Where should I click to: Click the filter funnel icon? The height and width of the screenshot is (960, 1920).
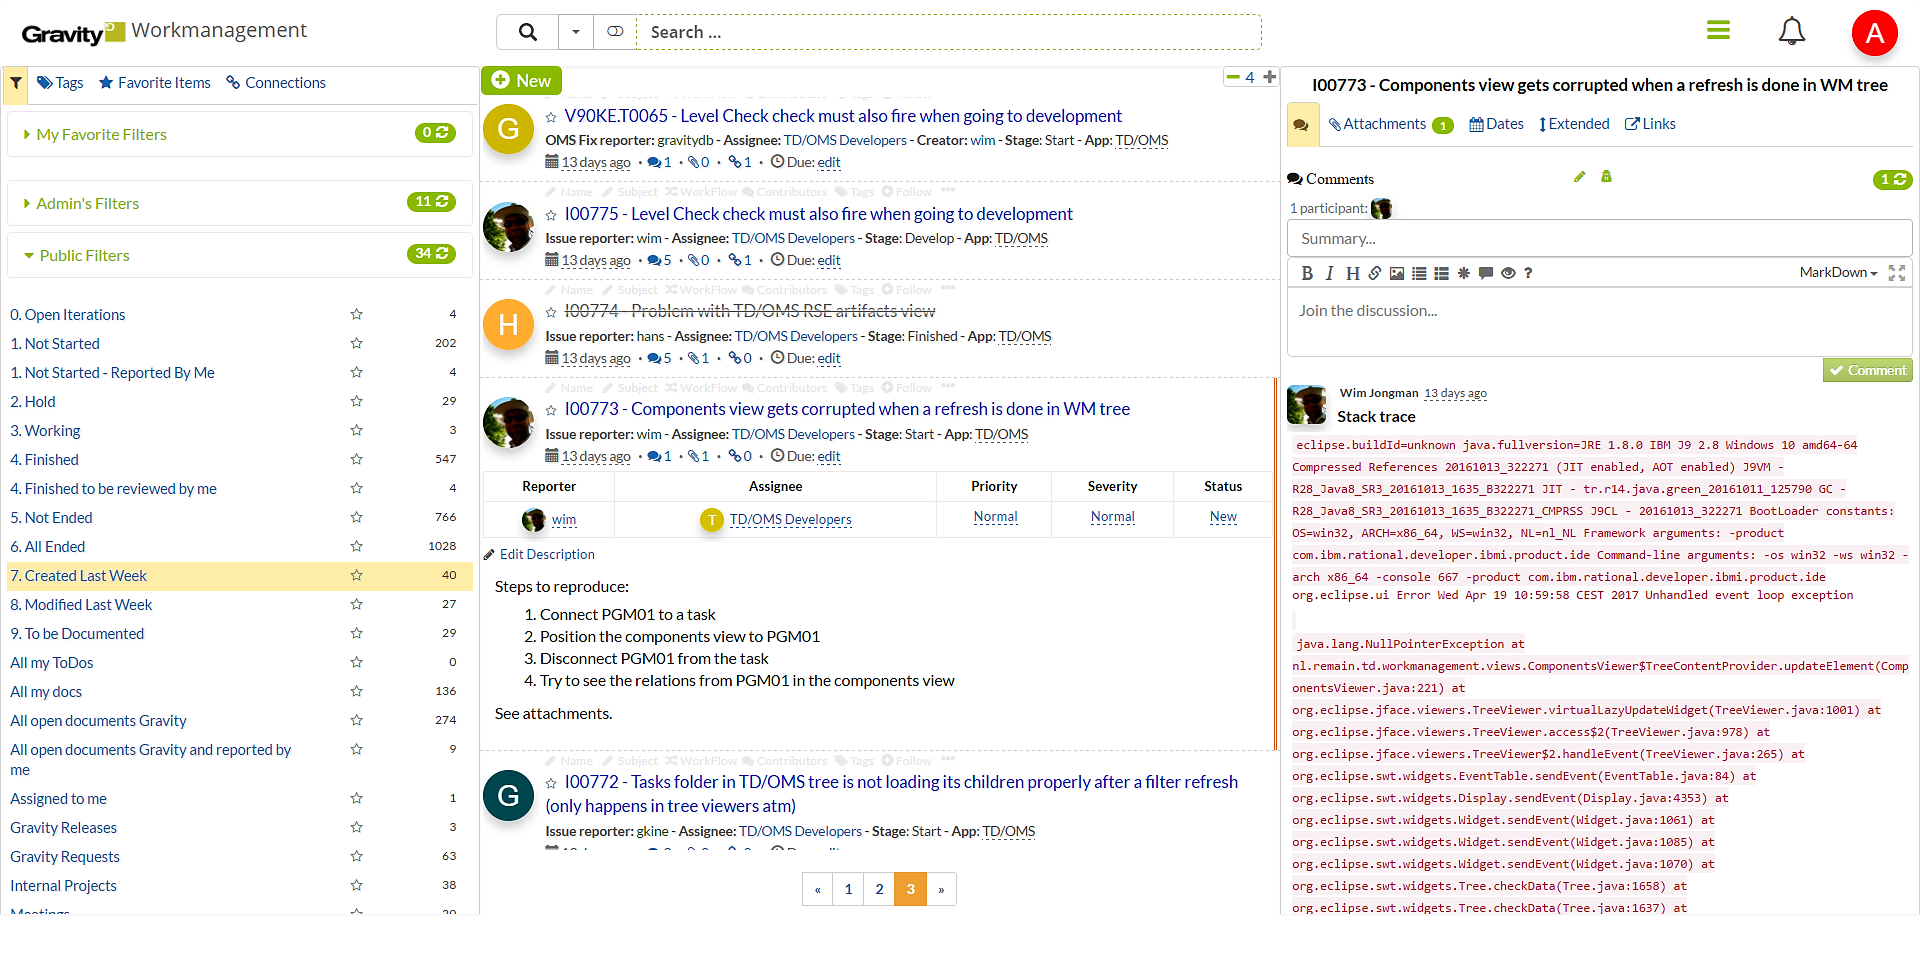[16, 84]
